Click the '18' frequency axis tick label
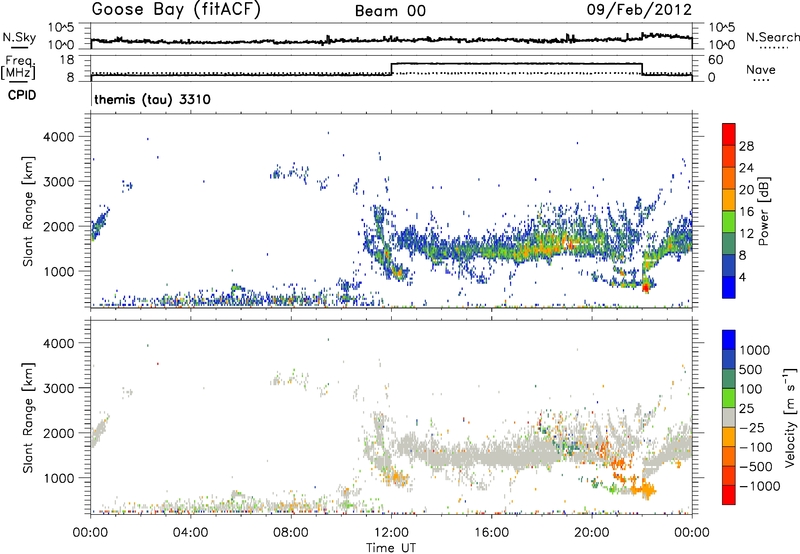 pyautogui.click(x=67, y=60)
